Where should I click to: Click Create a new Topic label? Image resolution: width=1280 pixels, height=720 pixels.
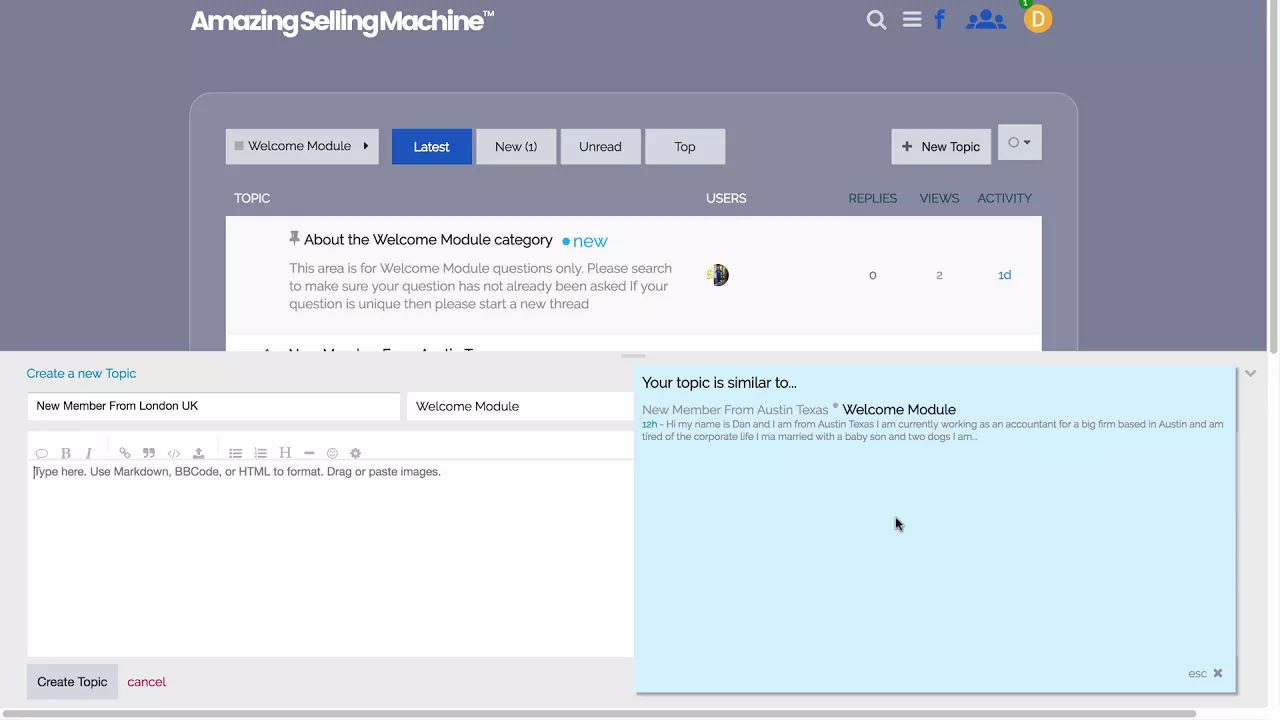81,373
